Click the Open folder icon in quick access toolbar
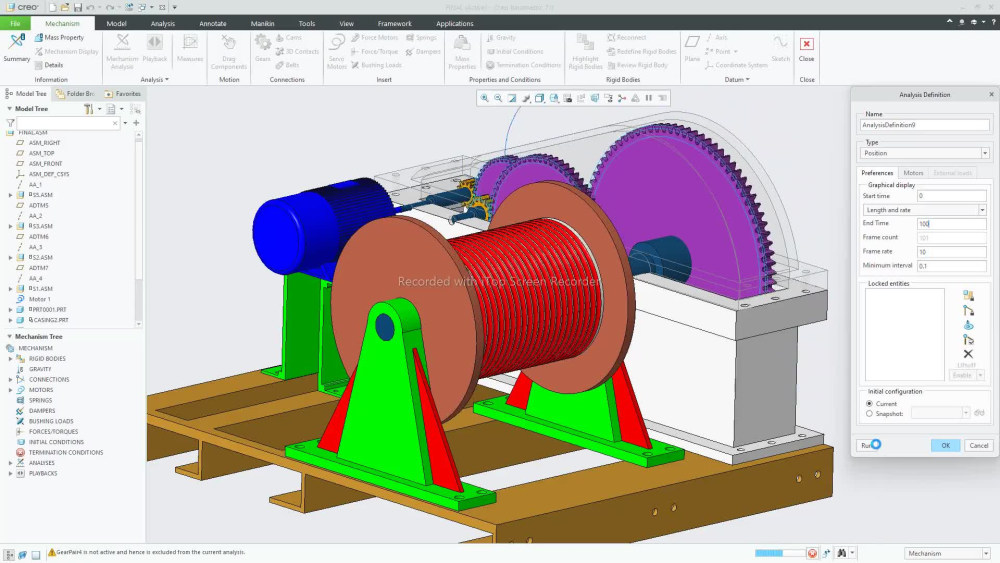 (64, 8)
